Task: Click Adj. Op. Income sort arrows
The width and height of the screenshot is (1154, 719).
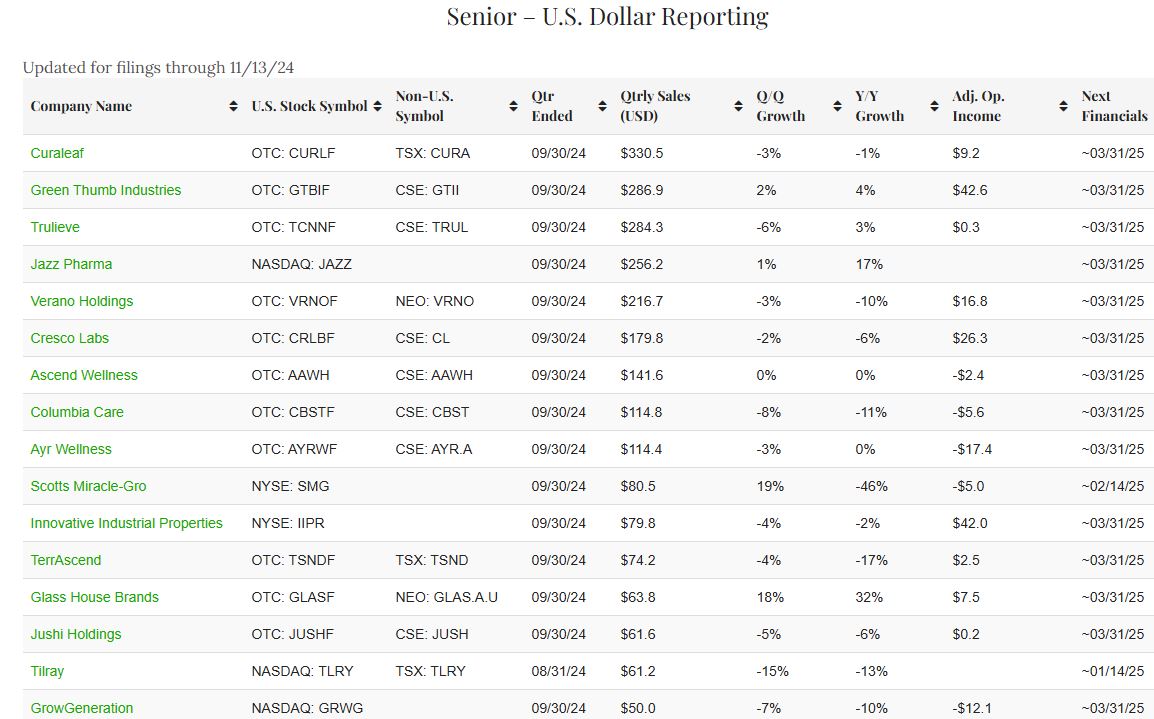Action: [1063, 106]
